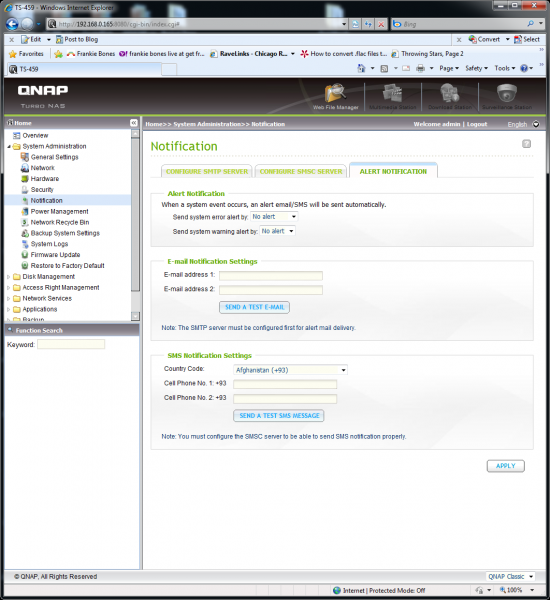
Task: Open Power Management in sidebar
Action: 59,212
